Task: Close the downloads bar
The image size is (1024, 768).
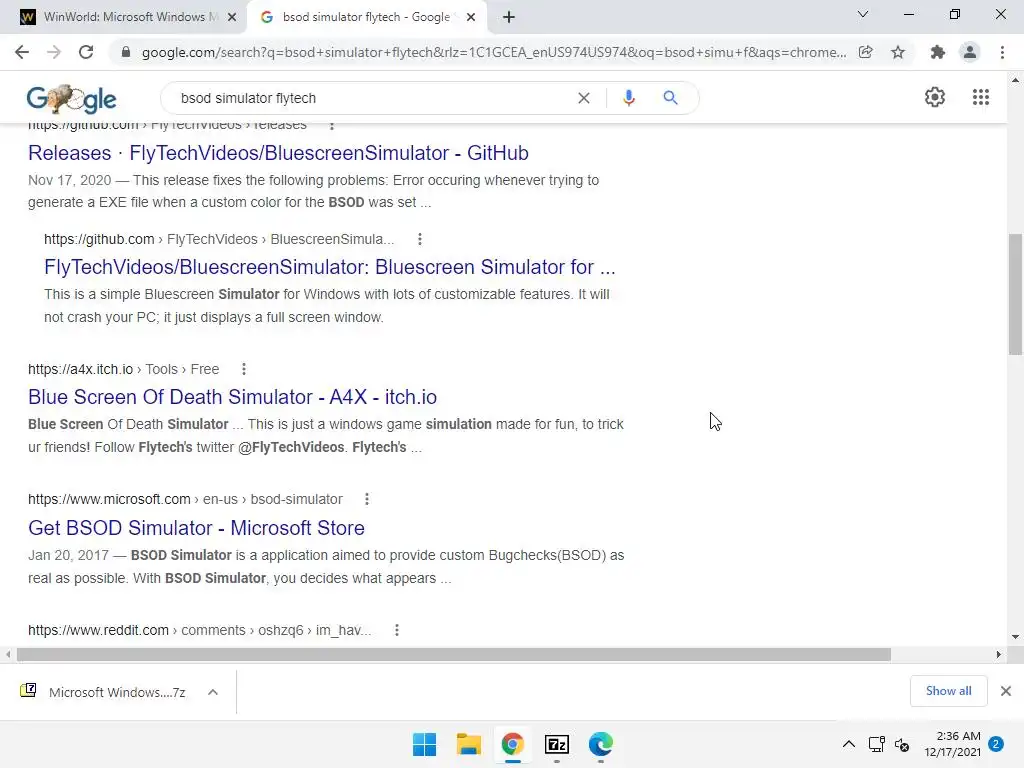Action: coord(1006,691)
